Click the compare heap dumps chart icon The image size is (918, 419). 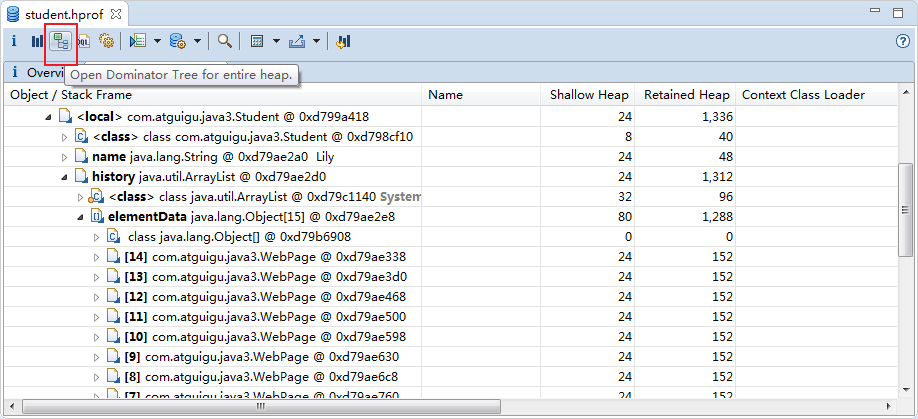pyautogui.click(x=343, y=41)
